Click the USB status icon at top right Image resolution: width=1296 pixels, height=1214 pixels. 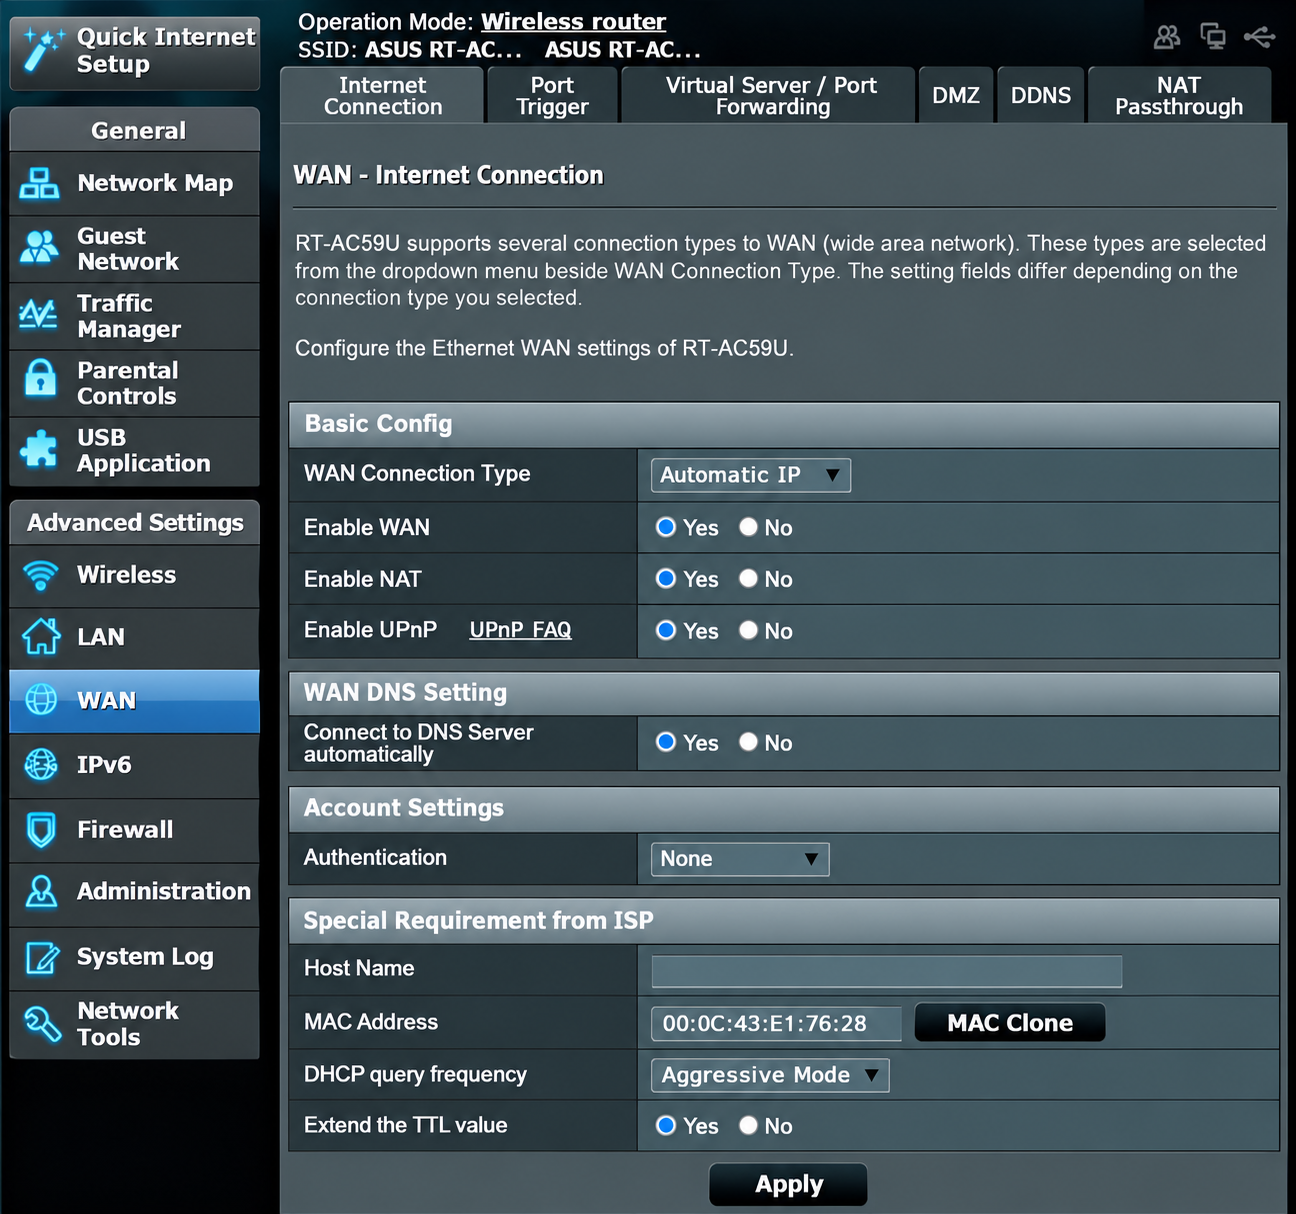[x=1259, y=37]
